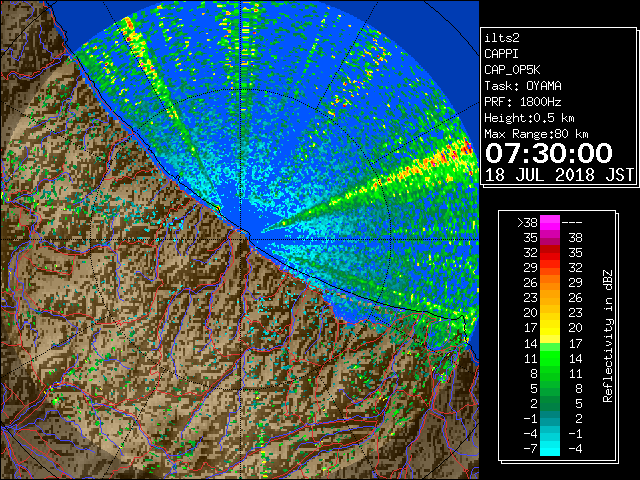Click the '>38' legend value
The height and width of the screenshot is (480, 640).
527,222
